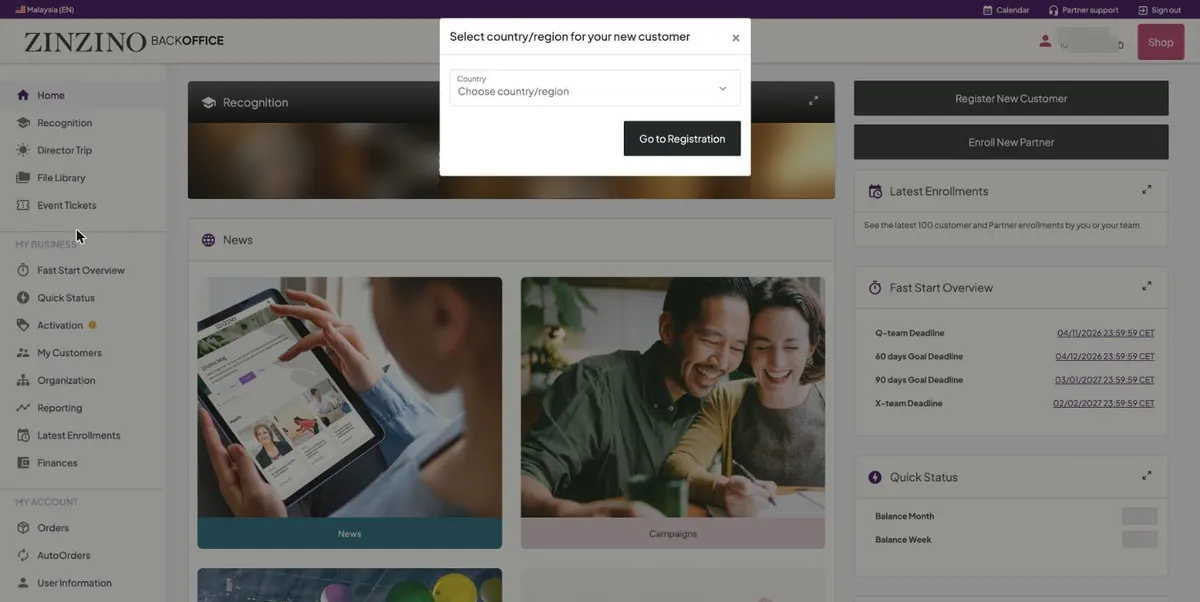Open the Shop button
Screen dimensions: 1200x602
pos(1161,42)
